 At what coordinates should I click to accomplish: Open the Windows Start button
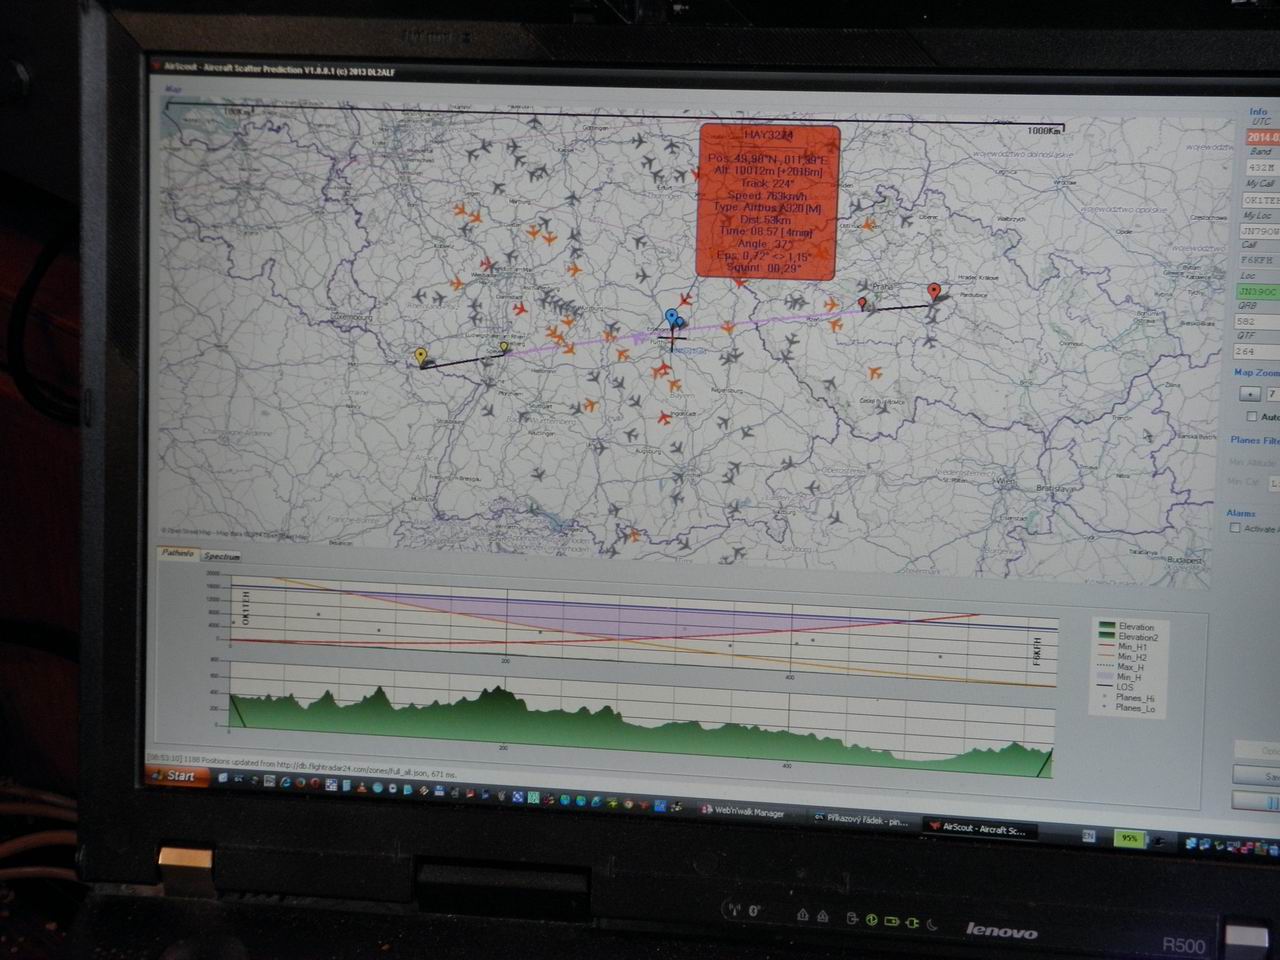pyautogui.click(x=177, y=775)
